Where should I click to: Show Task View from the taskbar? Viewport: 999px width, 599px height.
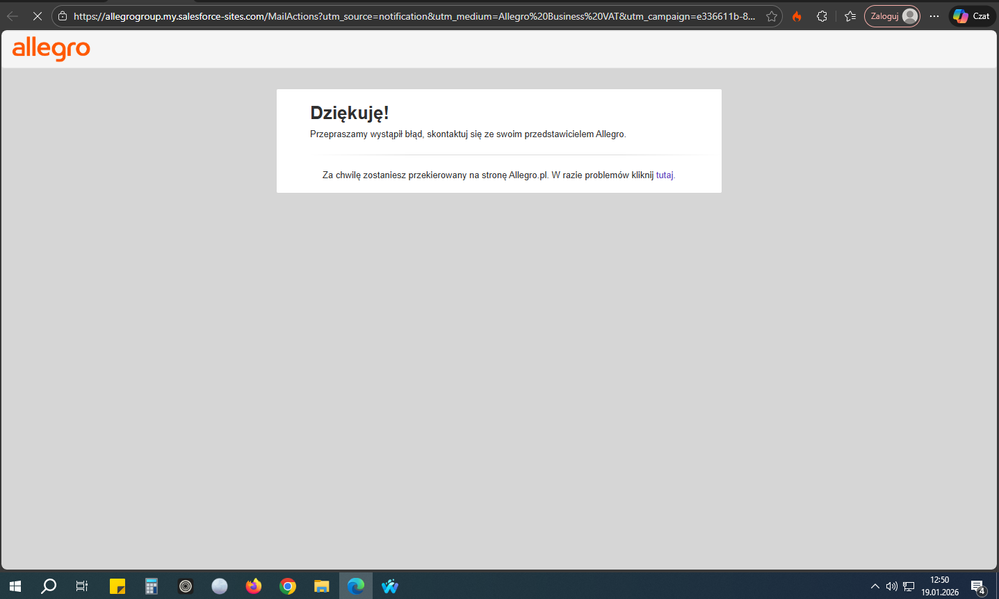[x=81, y=585]
